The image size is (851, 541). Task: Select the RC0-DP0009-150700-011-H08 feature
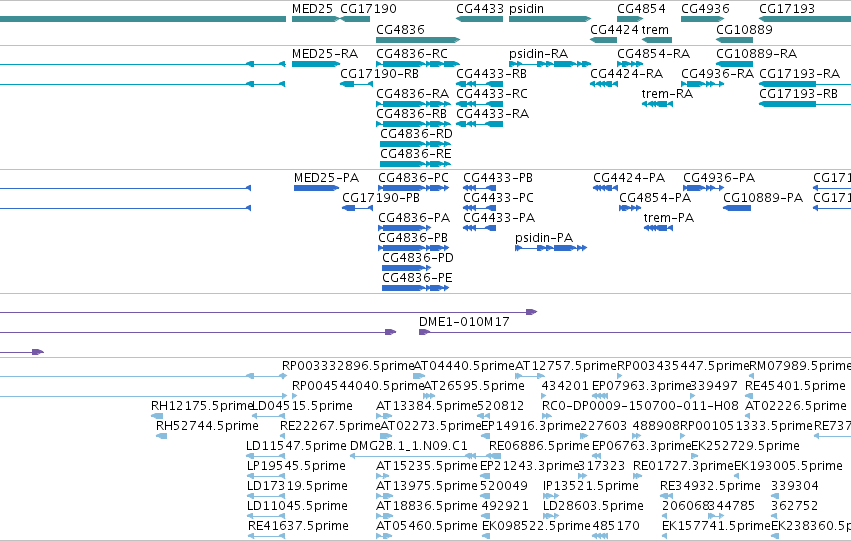(547, 416)
